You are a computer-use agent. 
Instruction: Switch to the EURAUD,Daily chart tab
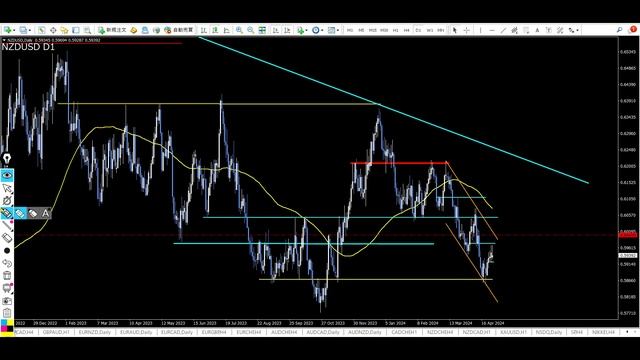click(136, 332)
